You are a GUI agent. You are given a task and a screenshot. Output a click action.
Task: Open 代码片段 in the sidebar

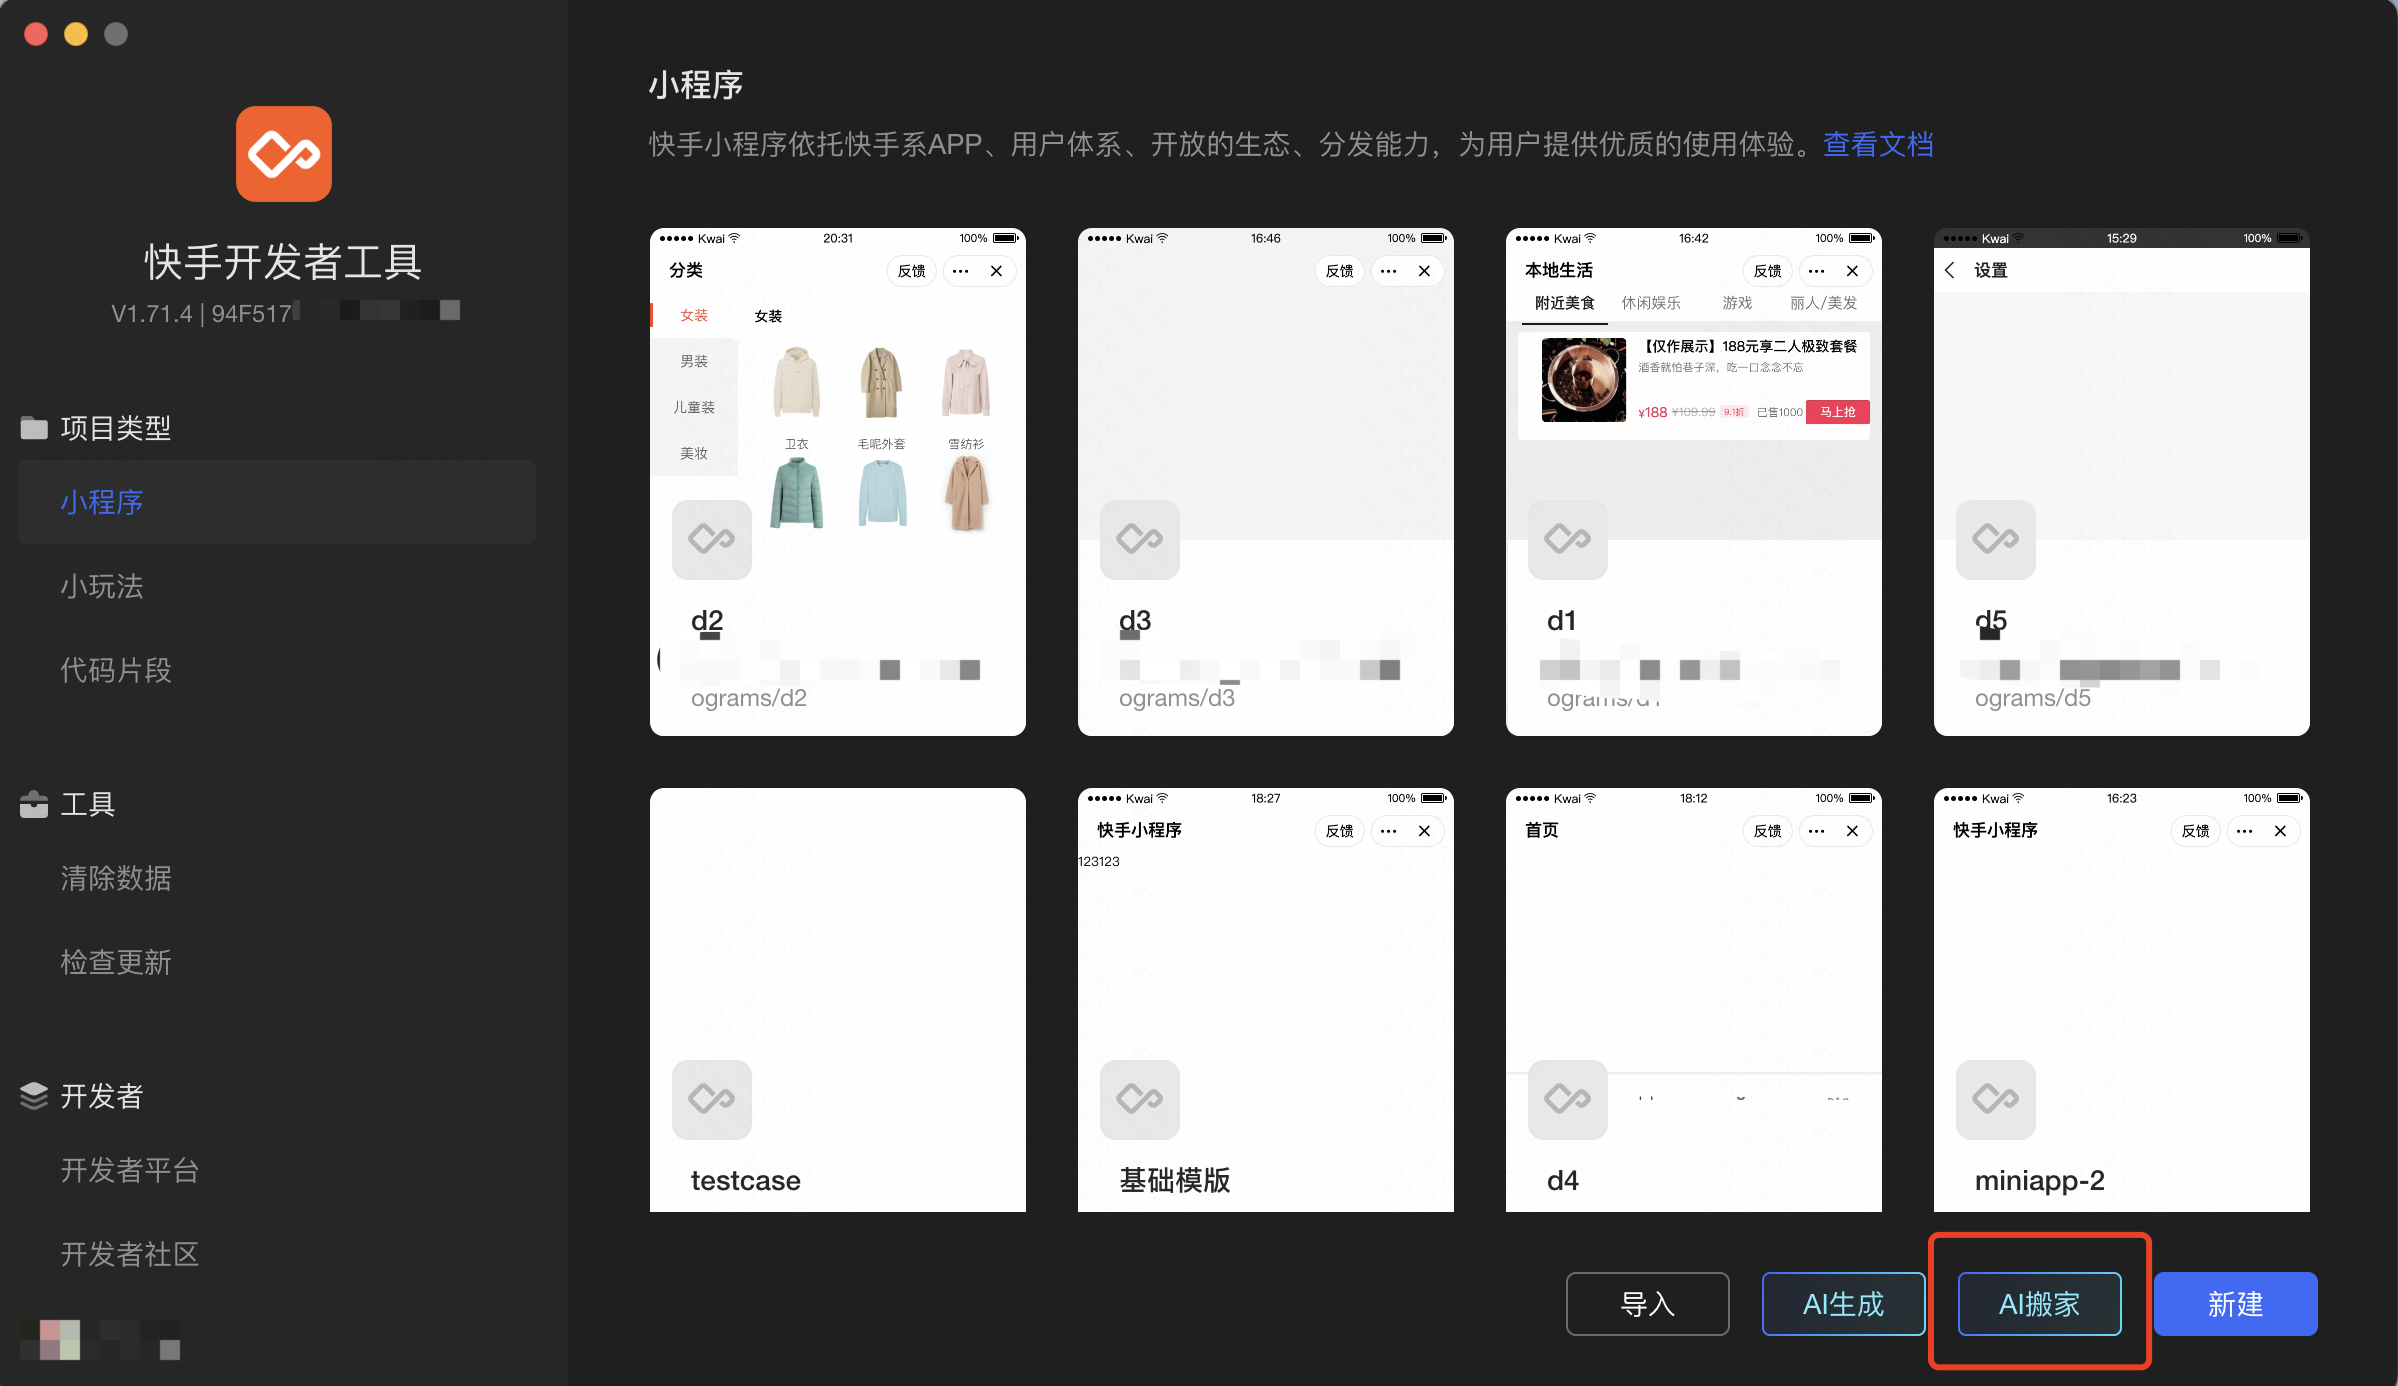pos(116,670)
